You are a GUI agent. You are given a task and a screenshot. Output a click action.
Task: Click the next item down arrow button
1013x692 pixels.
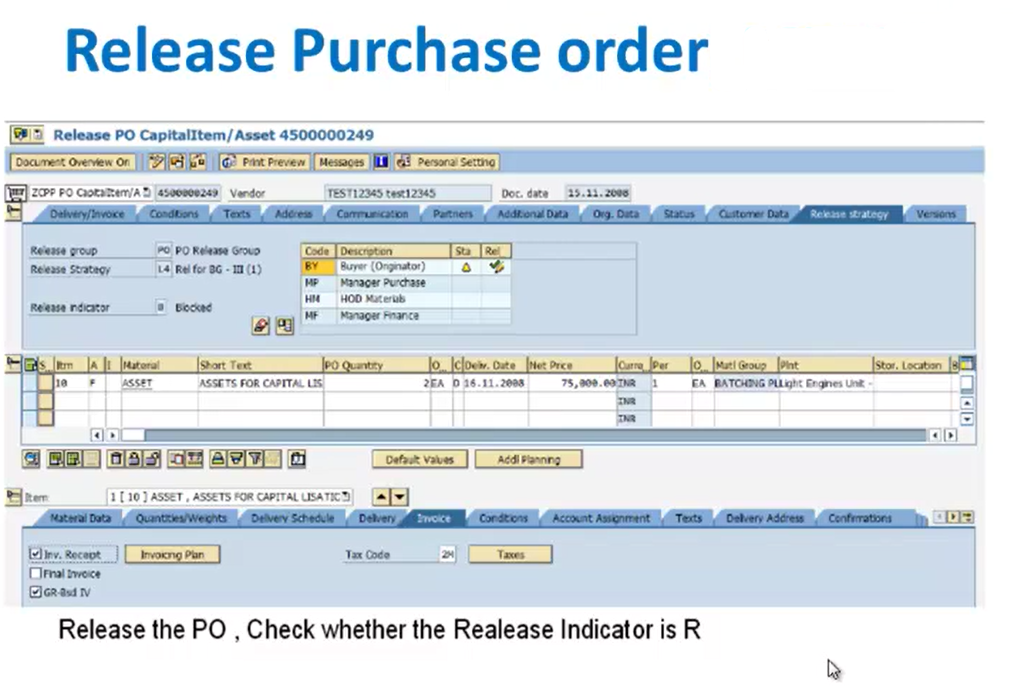(400, 497)
